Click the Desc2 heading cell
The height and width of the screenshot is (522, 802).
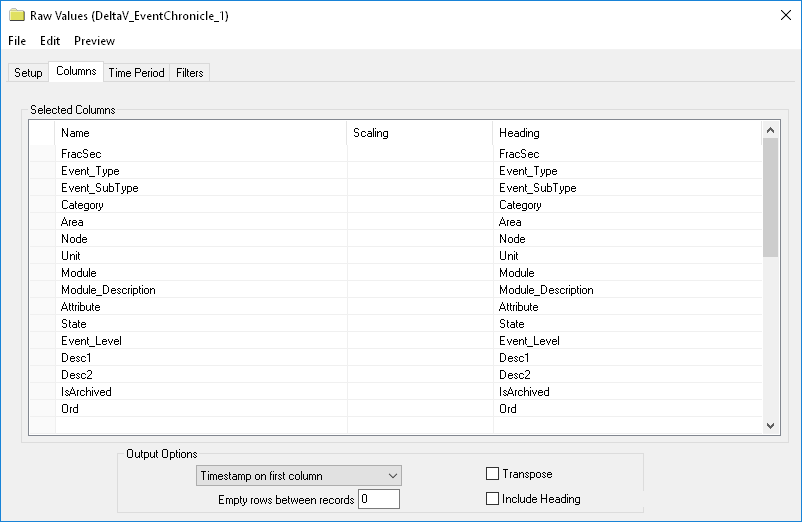(x=628, y=375)
